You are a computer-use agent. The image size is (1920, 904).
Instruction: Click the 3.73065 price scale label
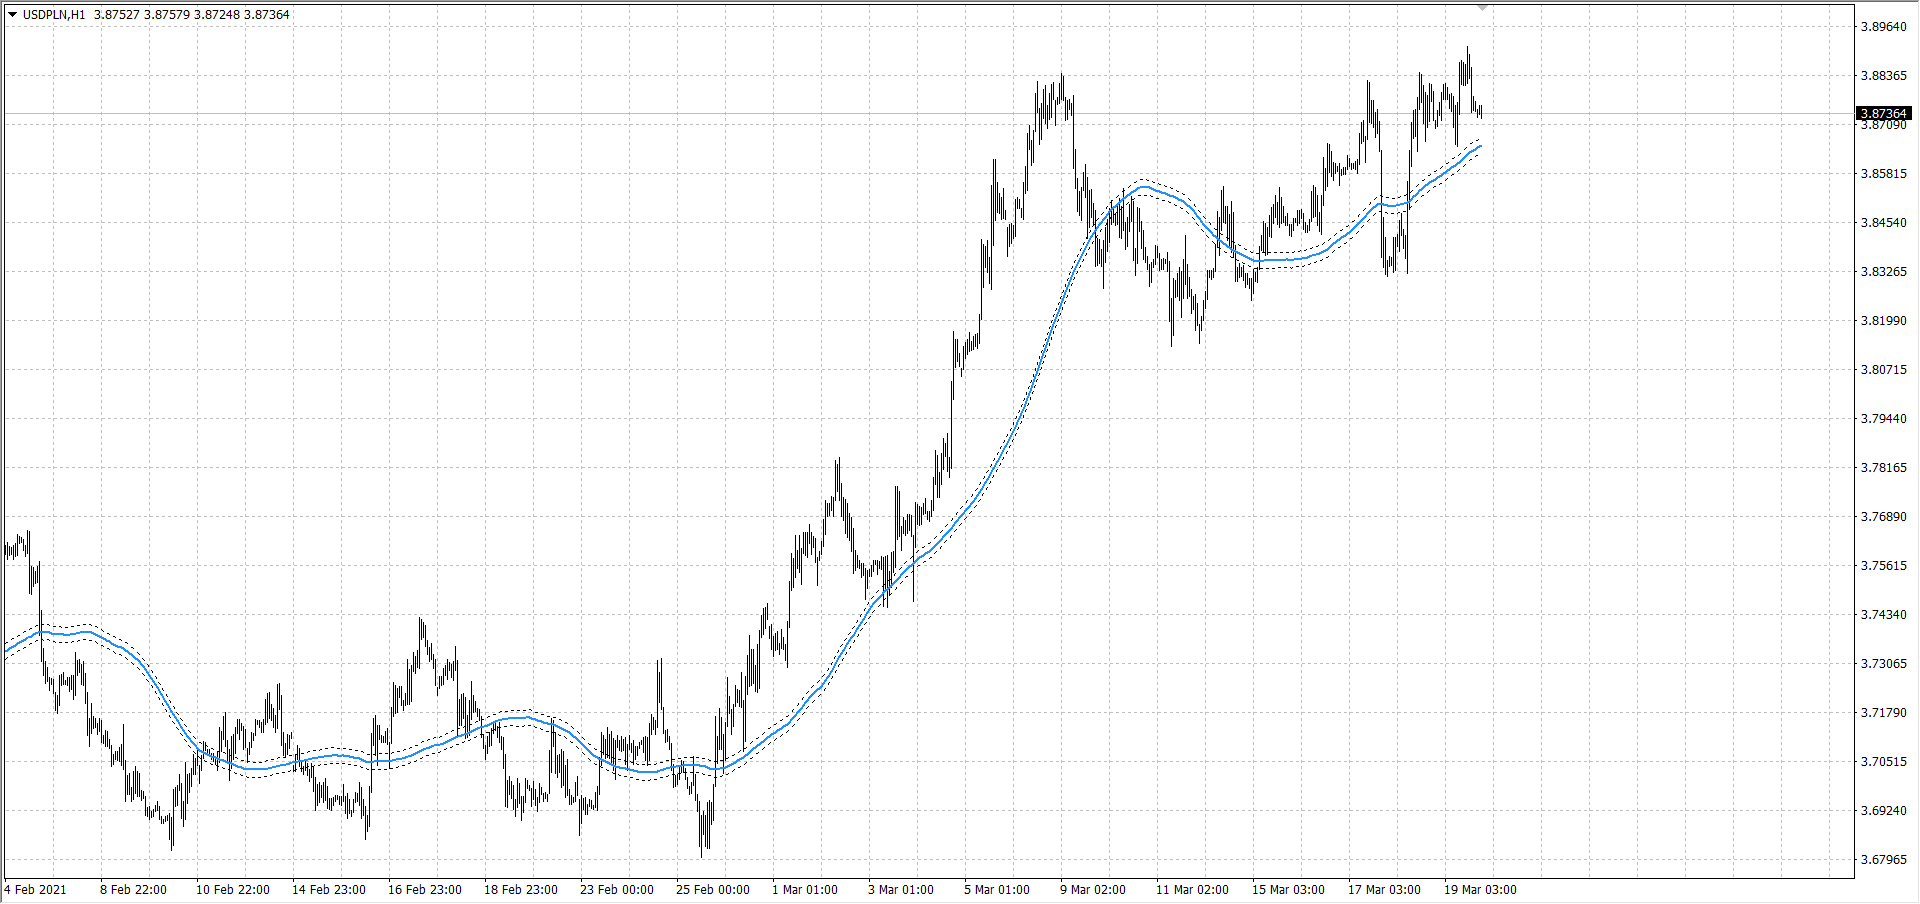click(1883, 664)
